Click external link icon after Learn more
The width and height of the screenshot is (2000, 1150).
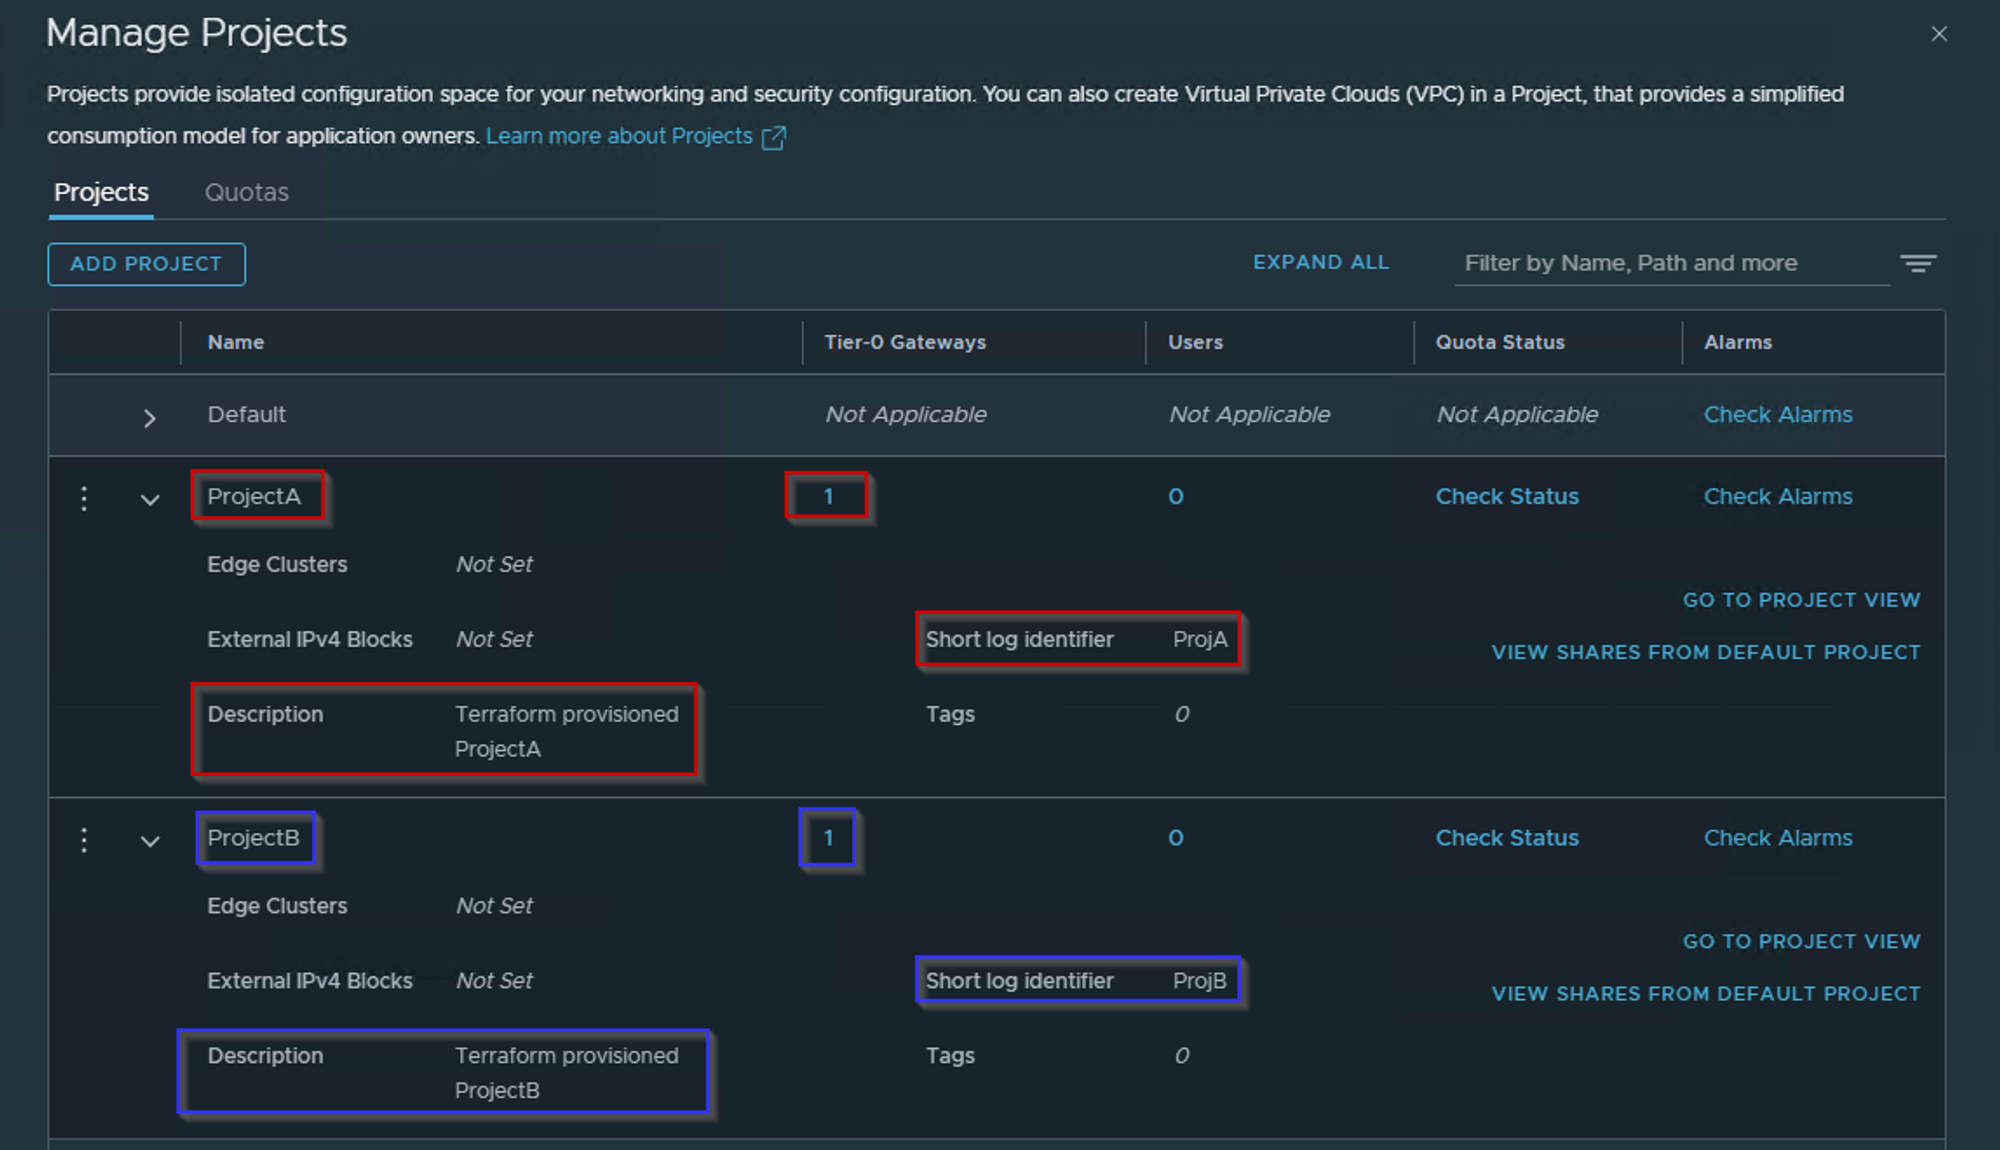click(773, 137)
